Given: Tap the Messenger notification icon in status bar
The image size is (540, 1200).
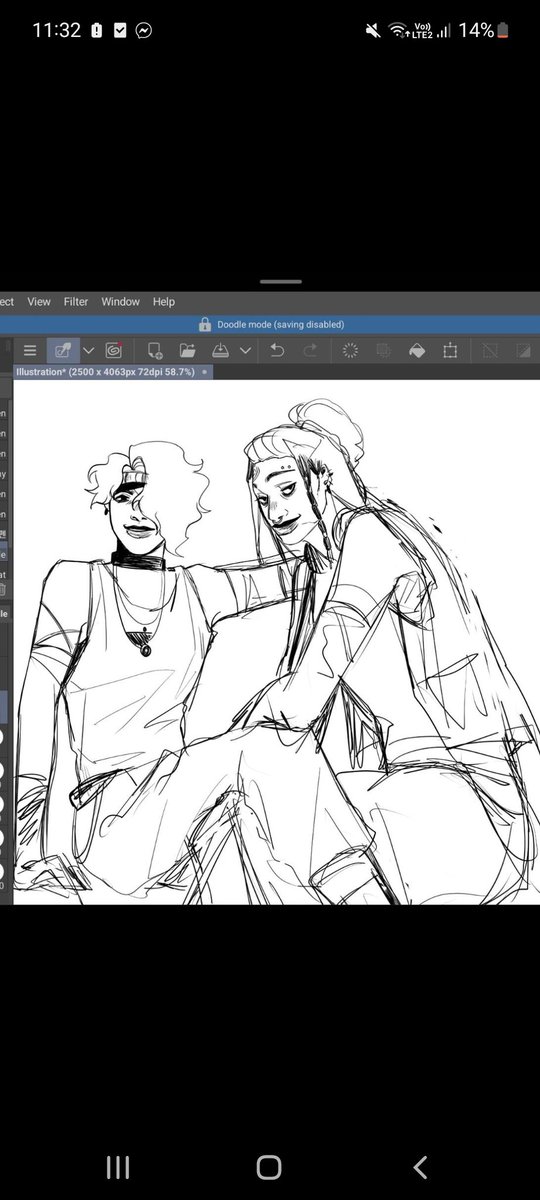Looking at the screenshot, I should point(145,31).
